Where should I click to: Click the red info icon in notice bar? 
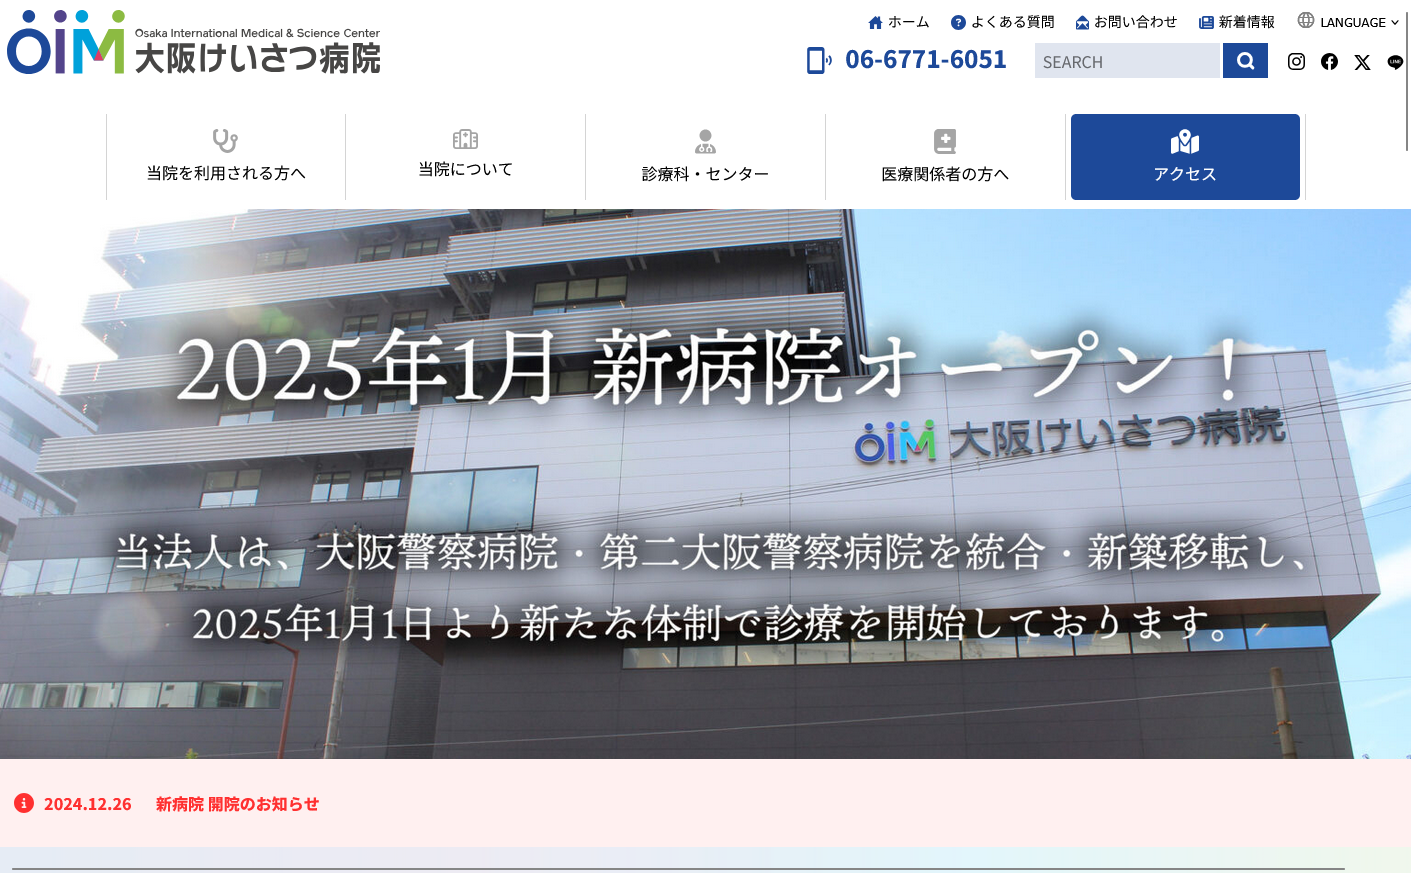click(x=24, y=803)
